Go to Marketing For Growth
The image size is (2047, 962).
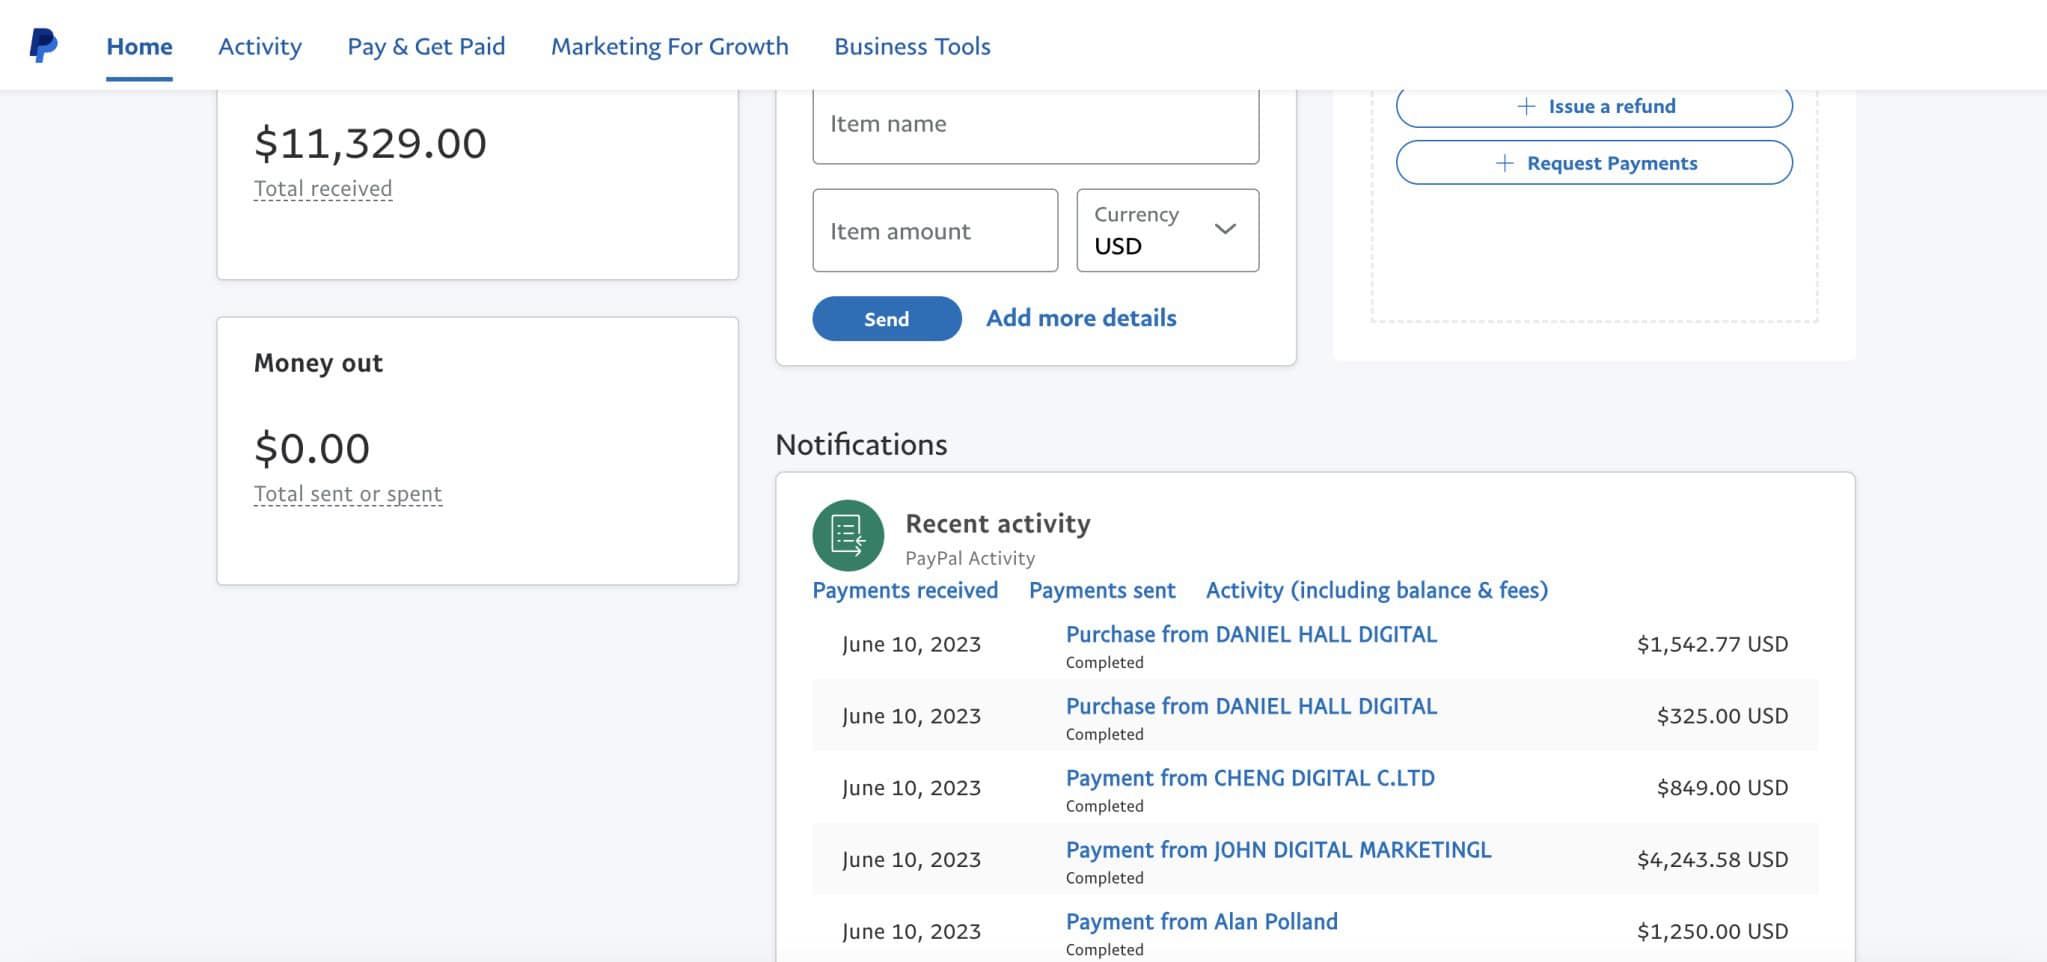tap(669, 46)
